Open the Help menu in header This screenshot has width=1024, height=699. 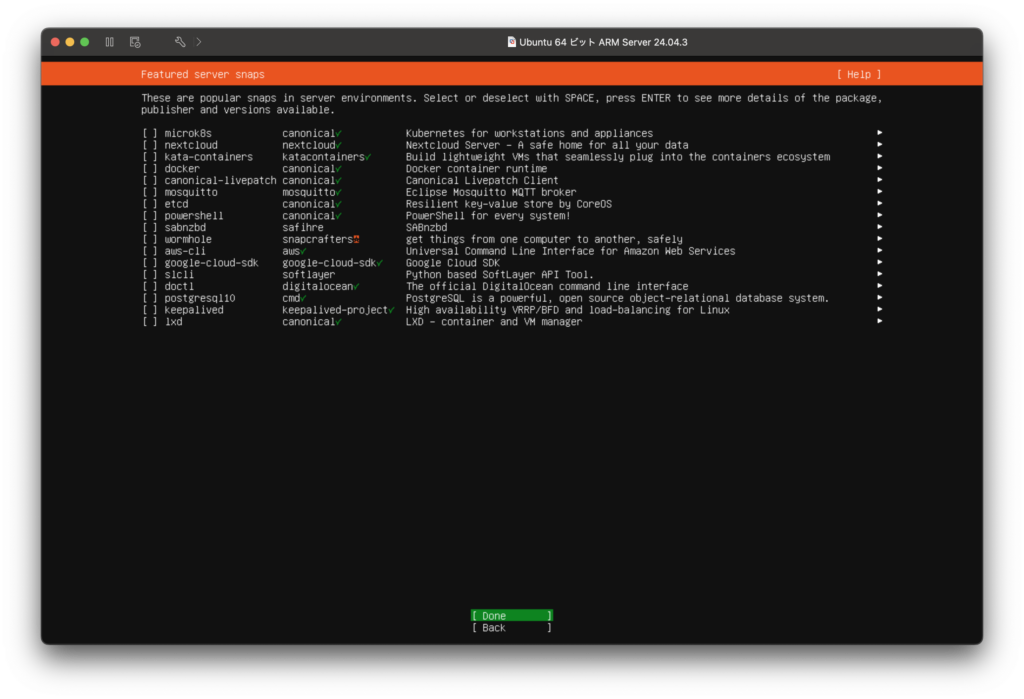[x=859, y=75]
